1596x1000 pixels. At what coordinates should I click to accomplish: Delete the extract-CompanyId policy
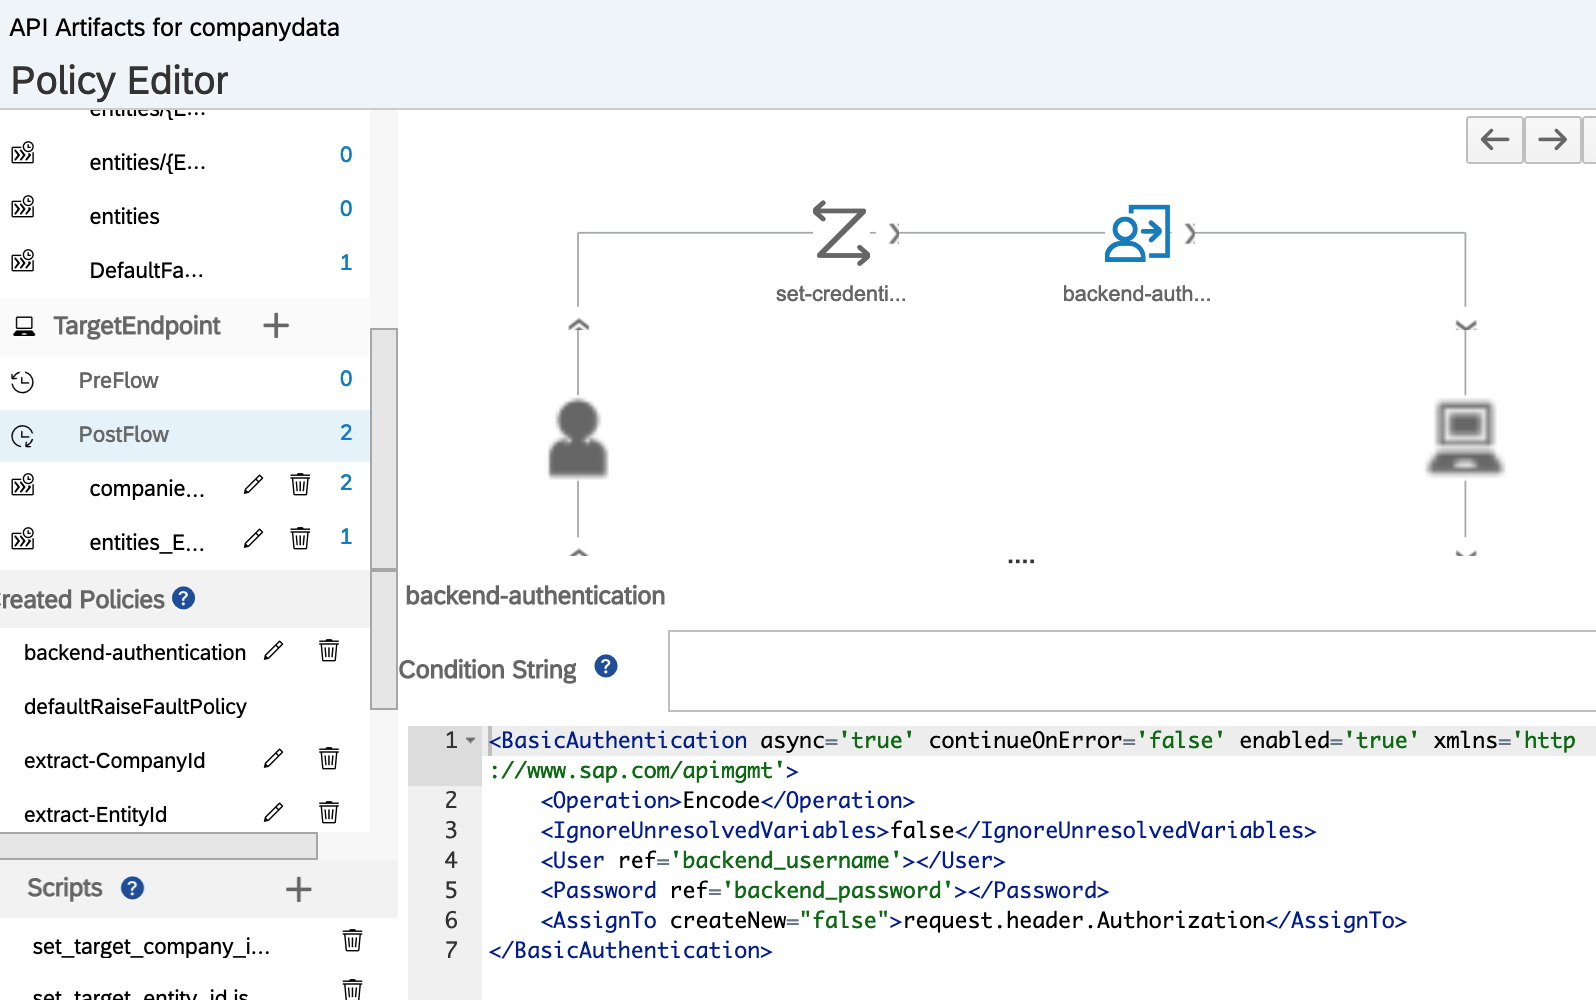(x=329, y=758)
